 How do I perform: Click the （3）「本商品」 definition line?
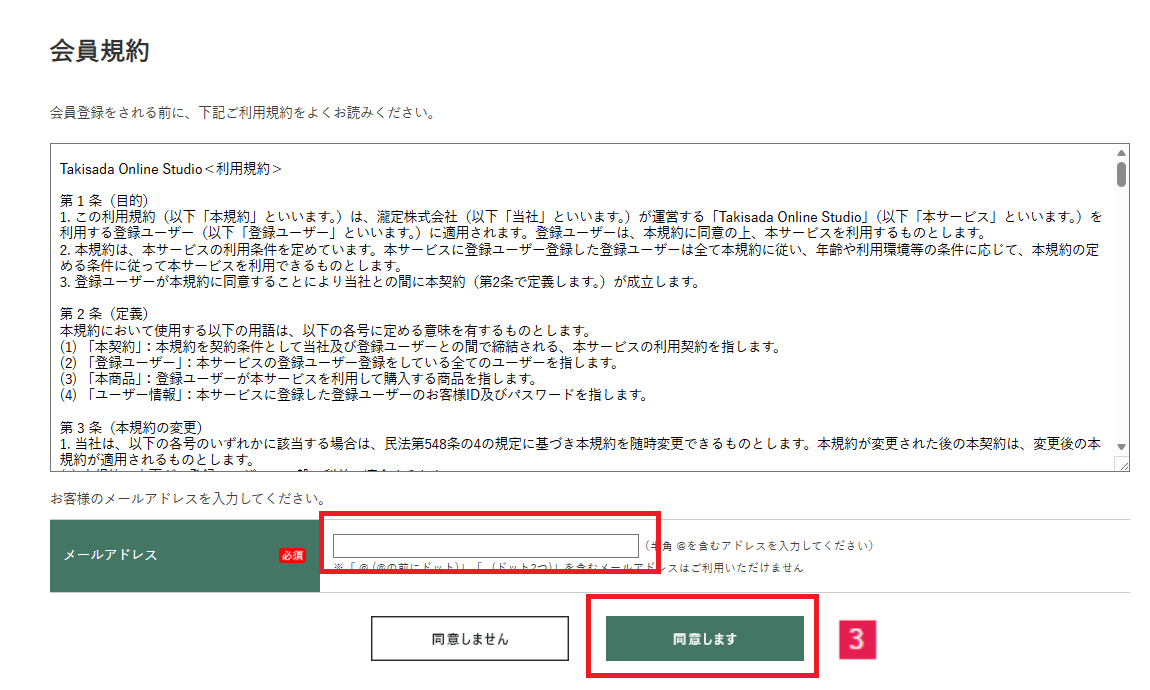299,378
